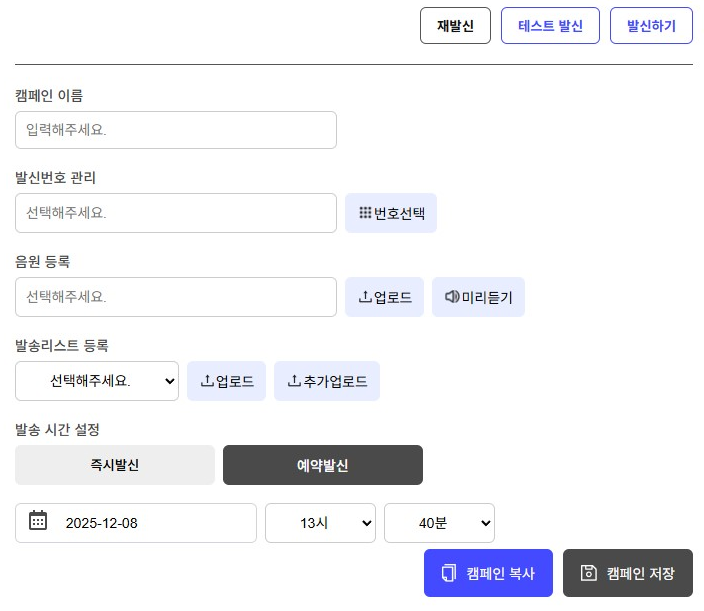
Task: Click the speaker icon for 미리듣기
Action: (452, 297)
